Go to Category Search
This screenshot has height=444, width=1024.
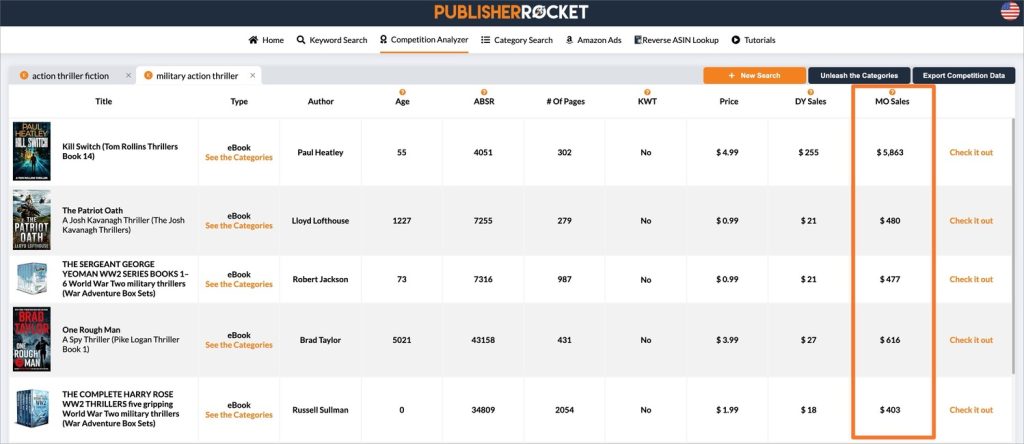(517, 40)
